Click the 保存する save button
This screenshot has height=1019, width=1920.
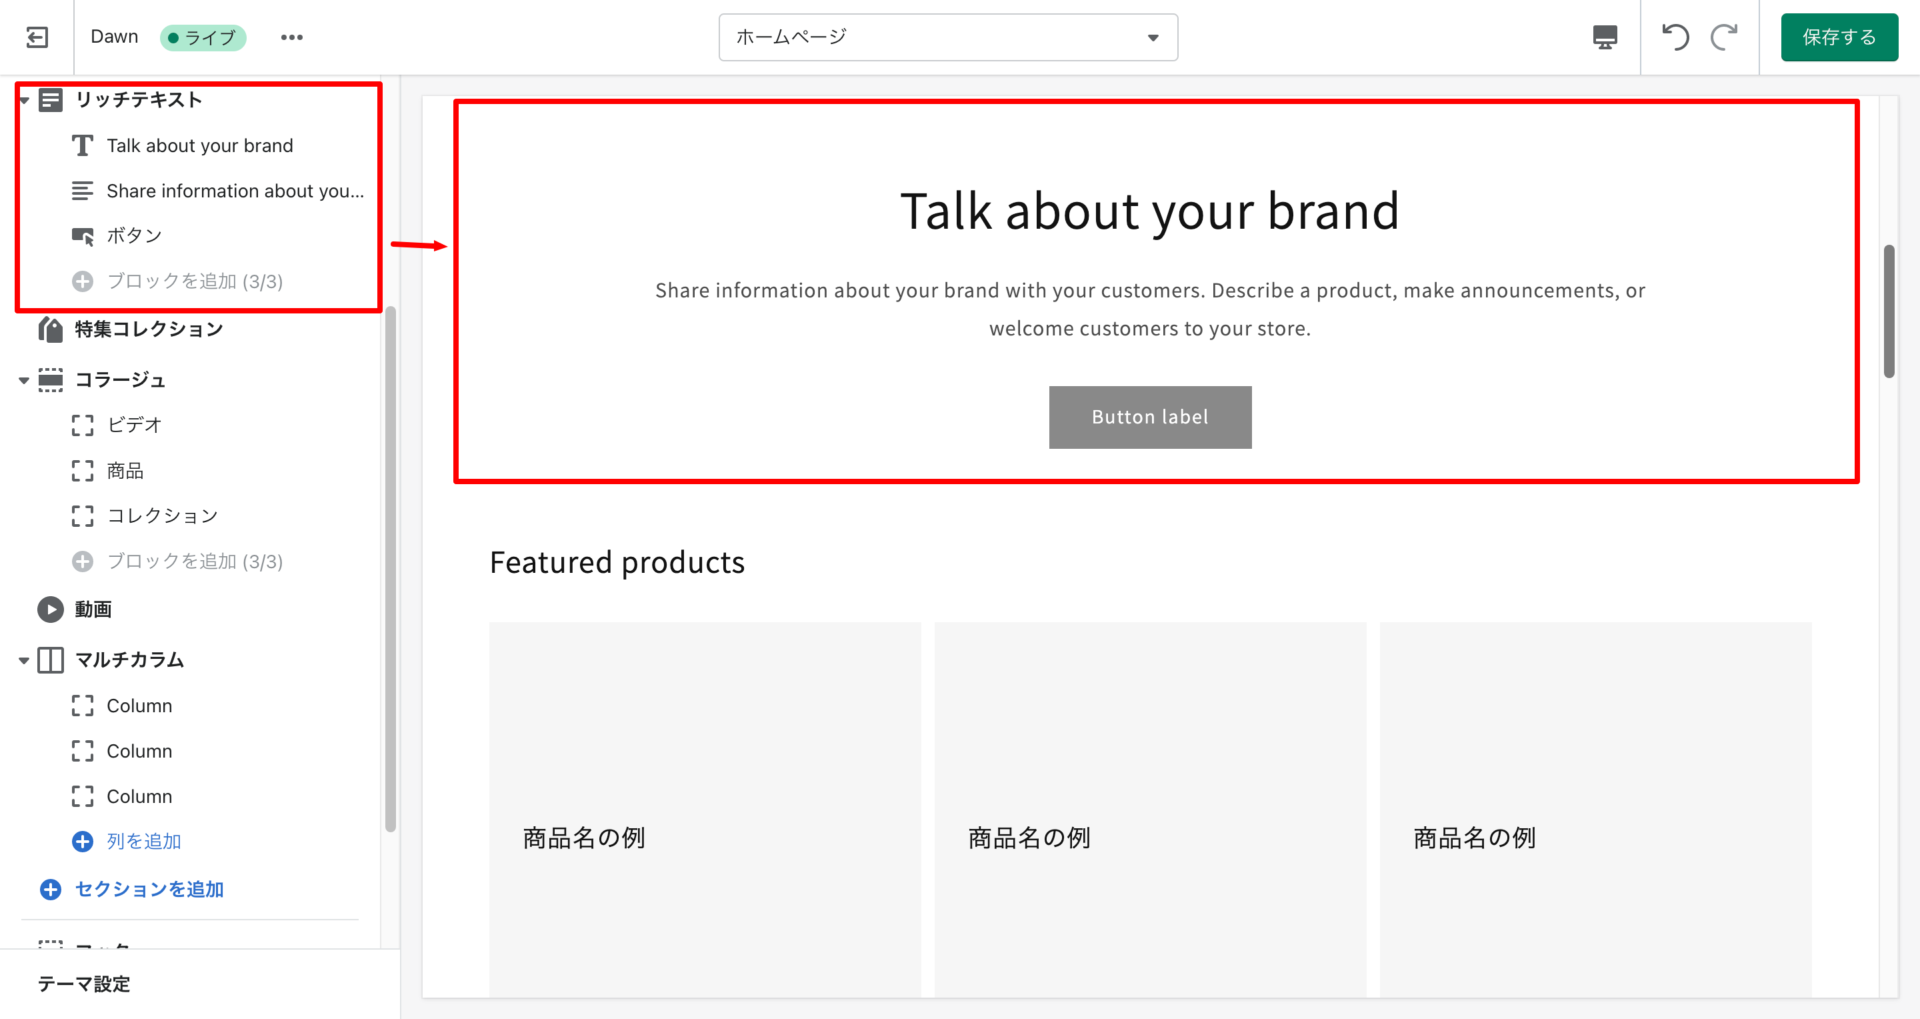1838,37
